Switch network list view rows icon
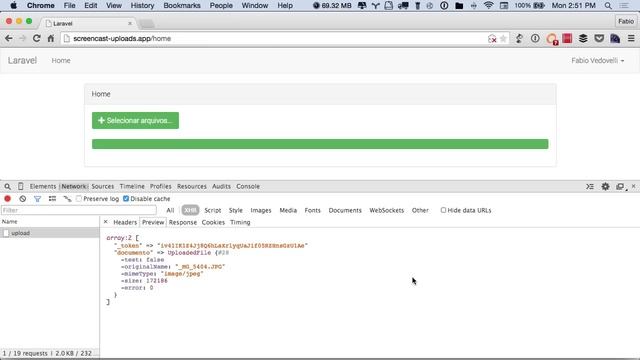Screen dimensions: 640x360 (52, 199)
